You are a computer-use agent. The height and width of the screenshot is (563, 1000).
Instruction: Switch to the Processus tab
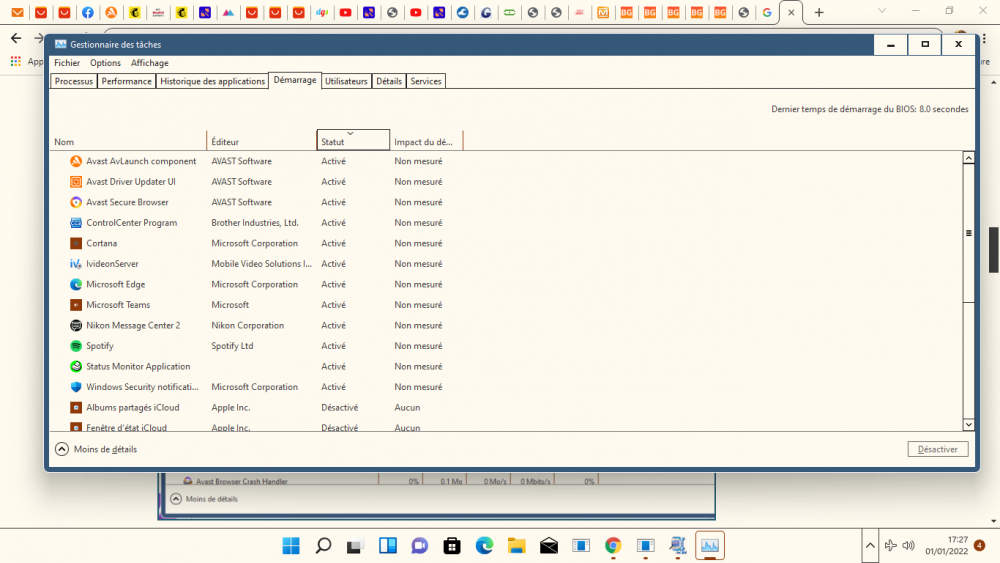tap(74, 81)
